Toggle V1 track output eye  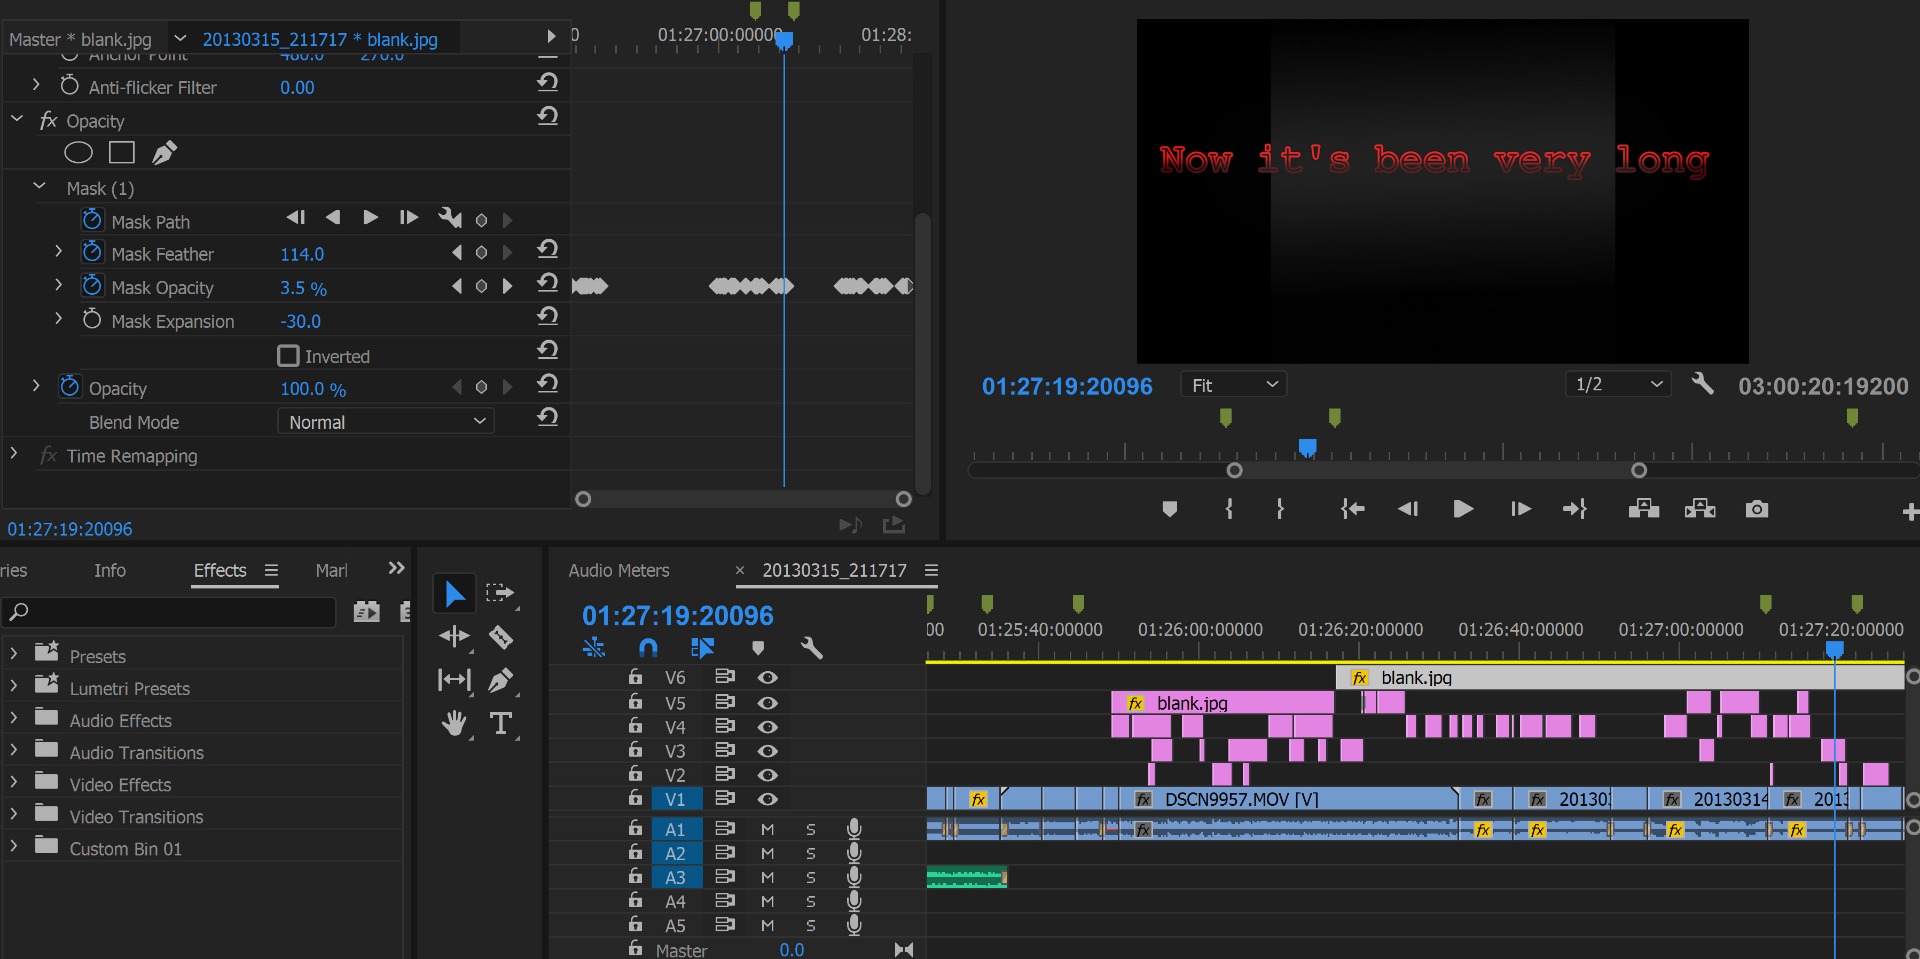tap(768, 799)
